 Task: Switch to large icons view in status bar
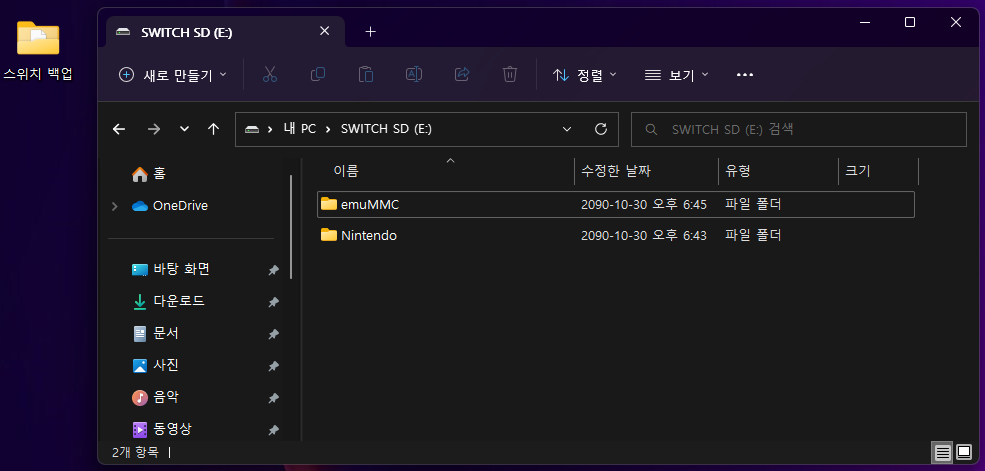pos(964,452)
